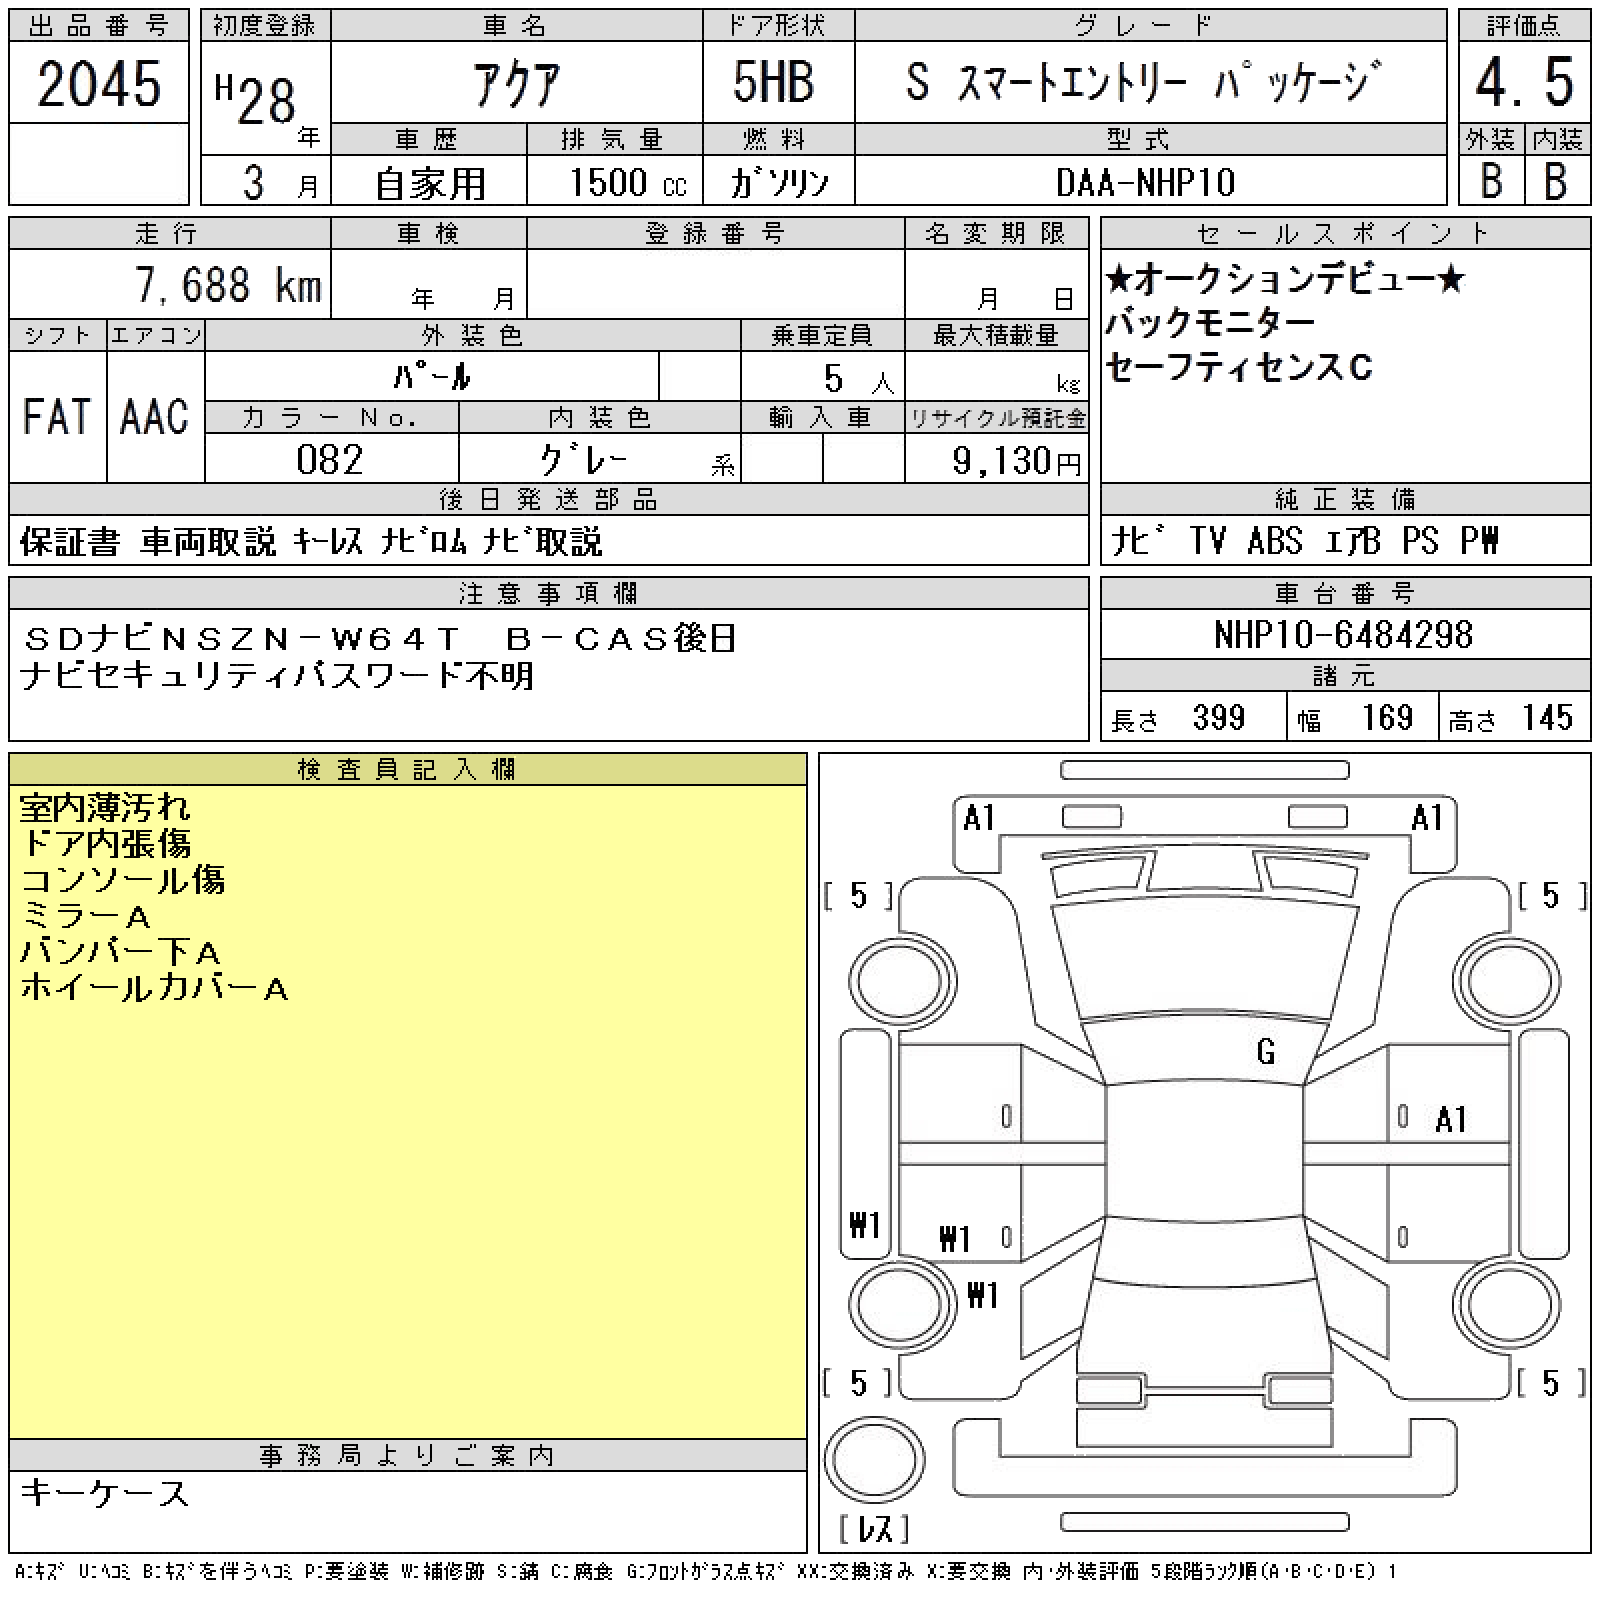Click the overall score 4.5
Viewport: 1600px width, 1600px height.
tap(1524, 83)
